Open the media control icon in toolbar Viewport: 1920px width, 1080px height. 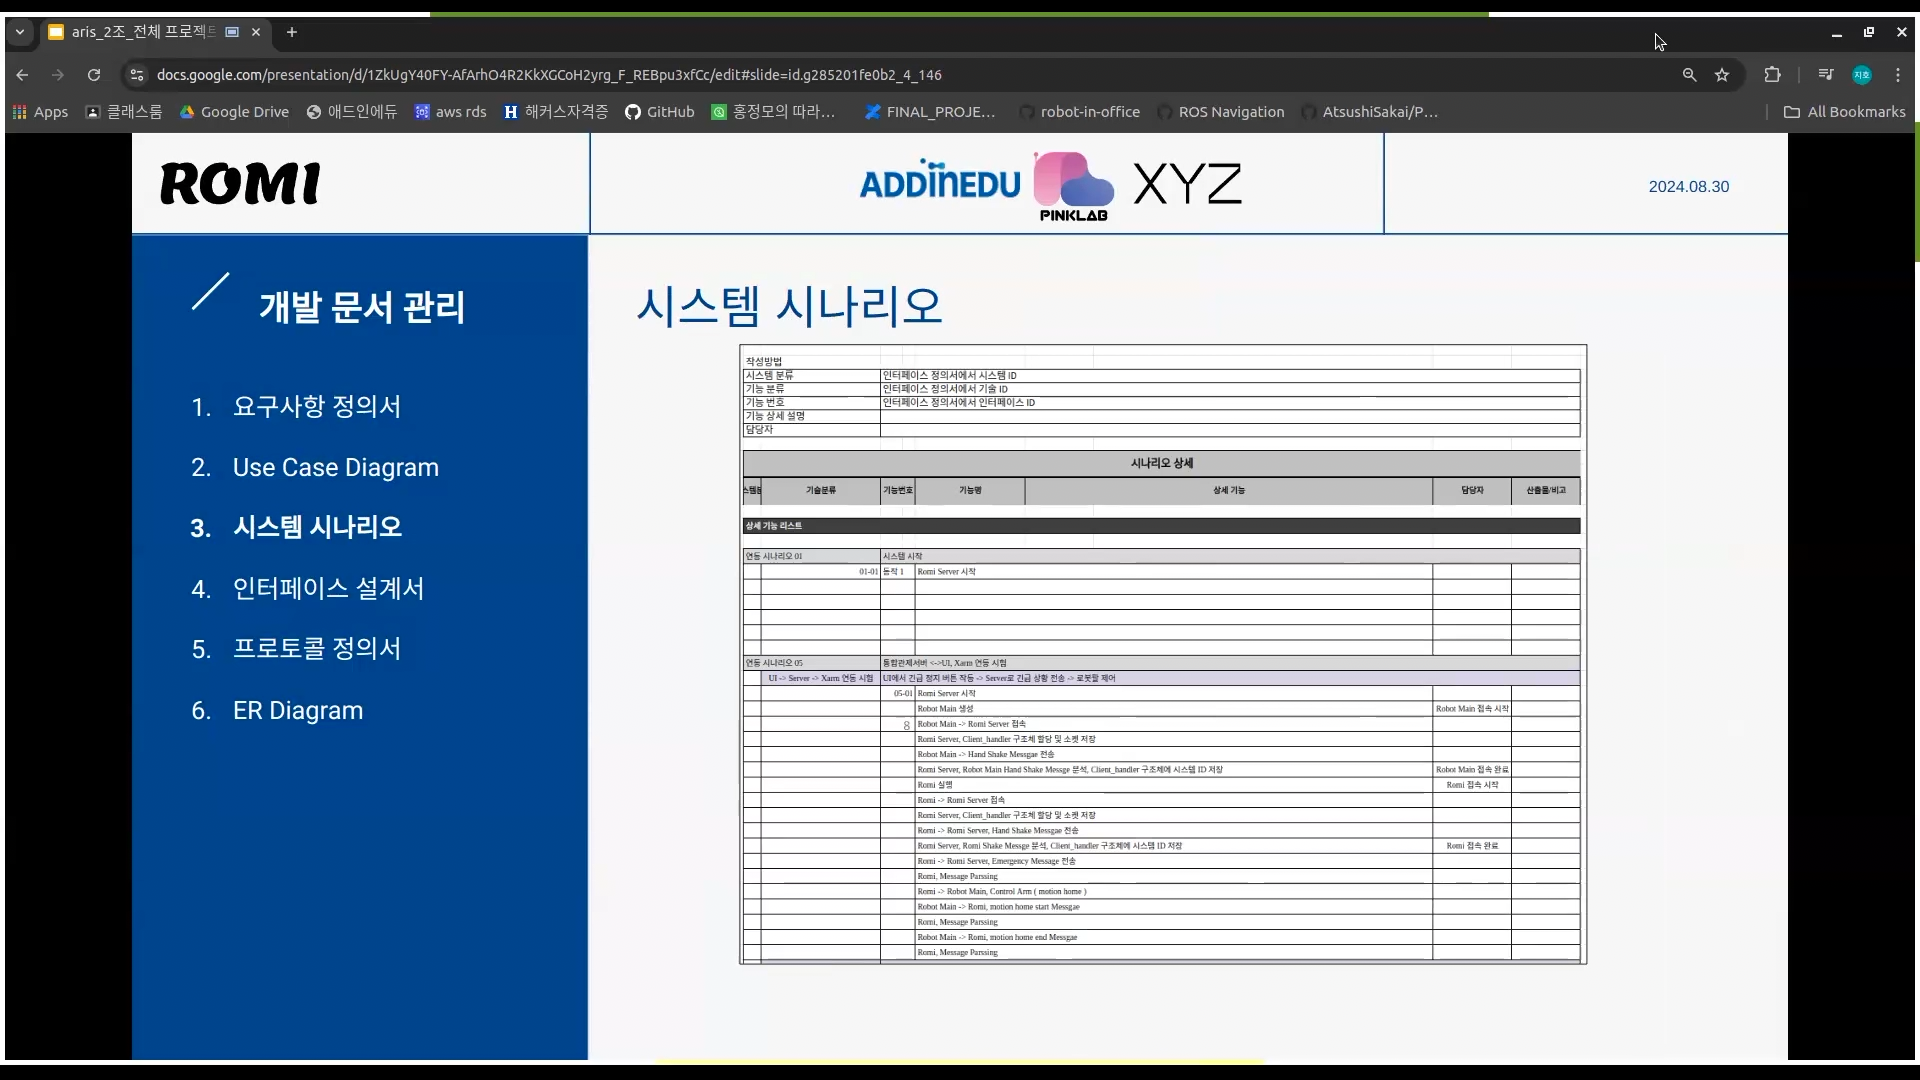(1826, 75)
